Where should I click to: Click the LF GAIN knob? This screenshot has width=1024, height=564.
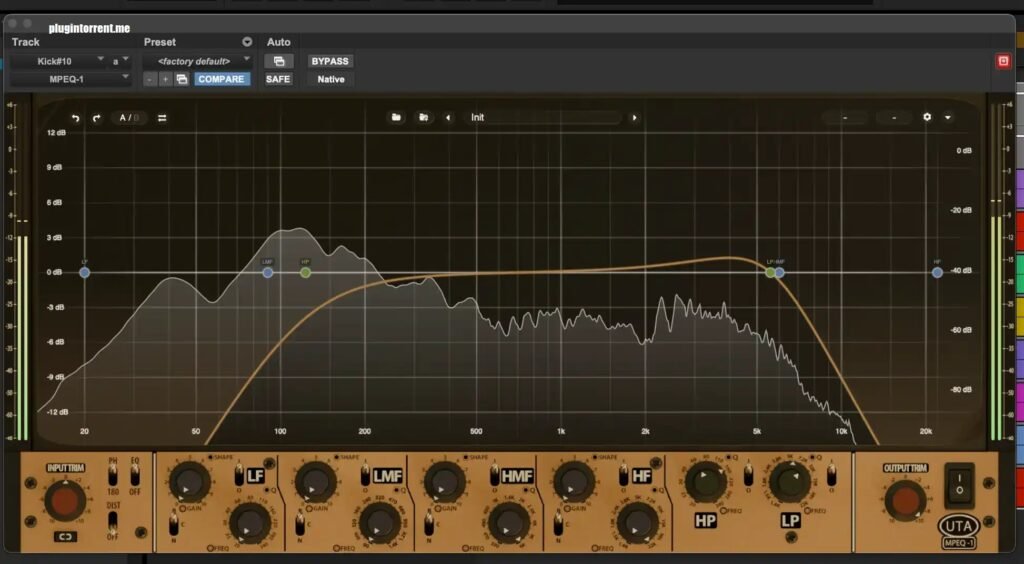(x=189, y=482)
